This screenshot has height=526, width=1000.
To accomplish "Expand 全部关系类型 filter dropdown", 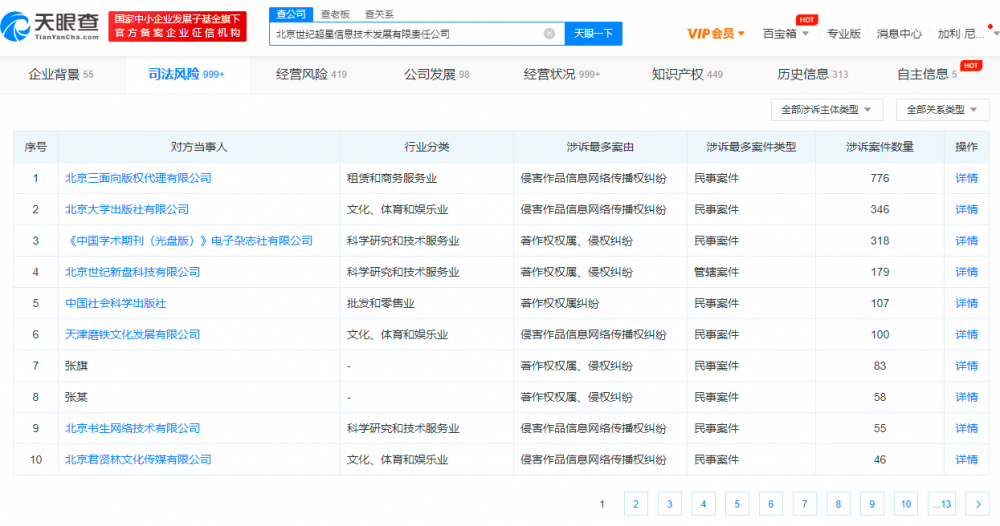I will click(x=942, y=110).
